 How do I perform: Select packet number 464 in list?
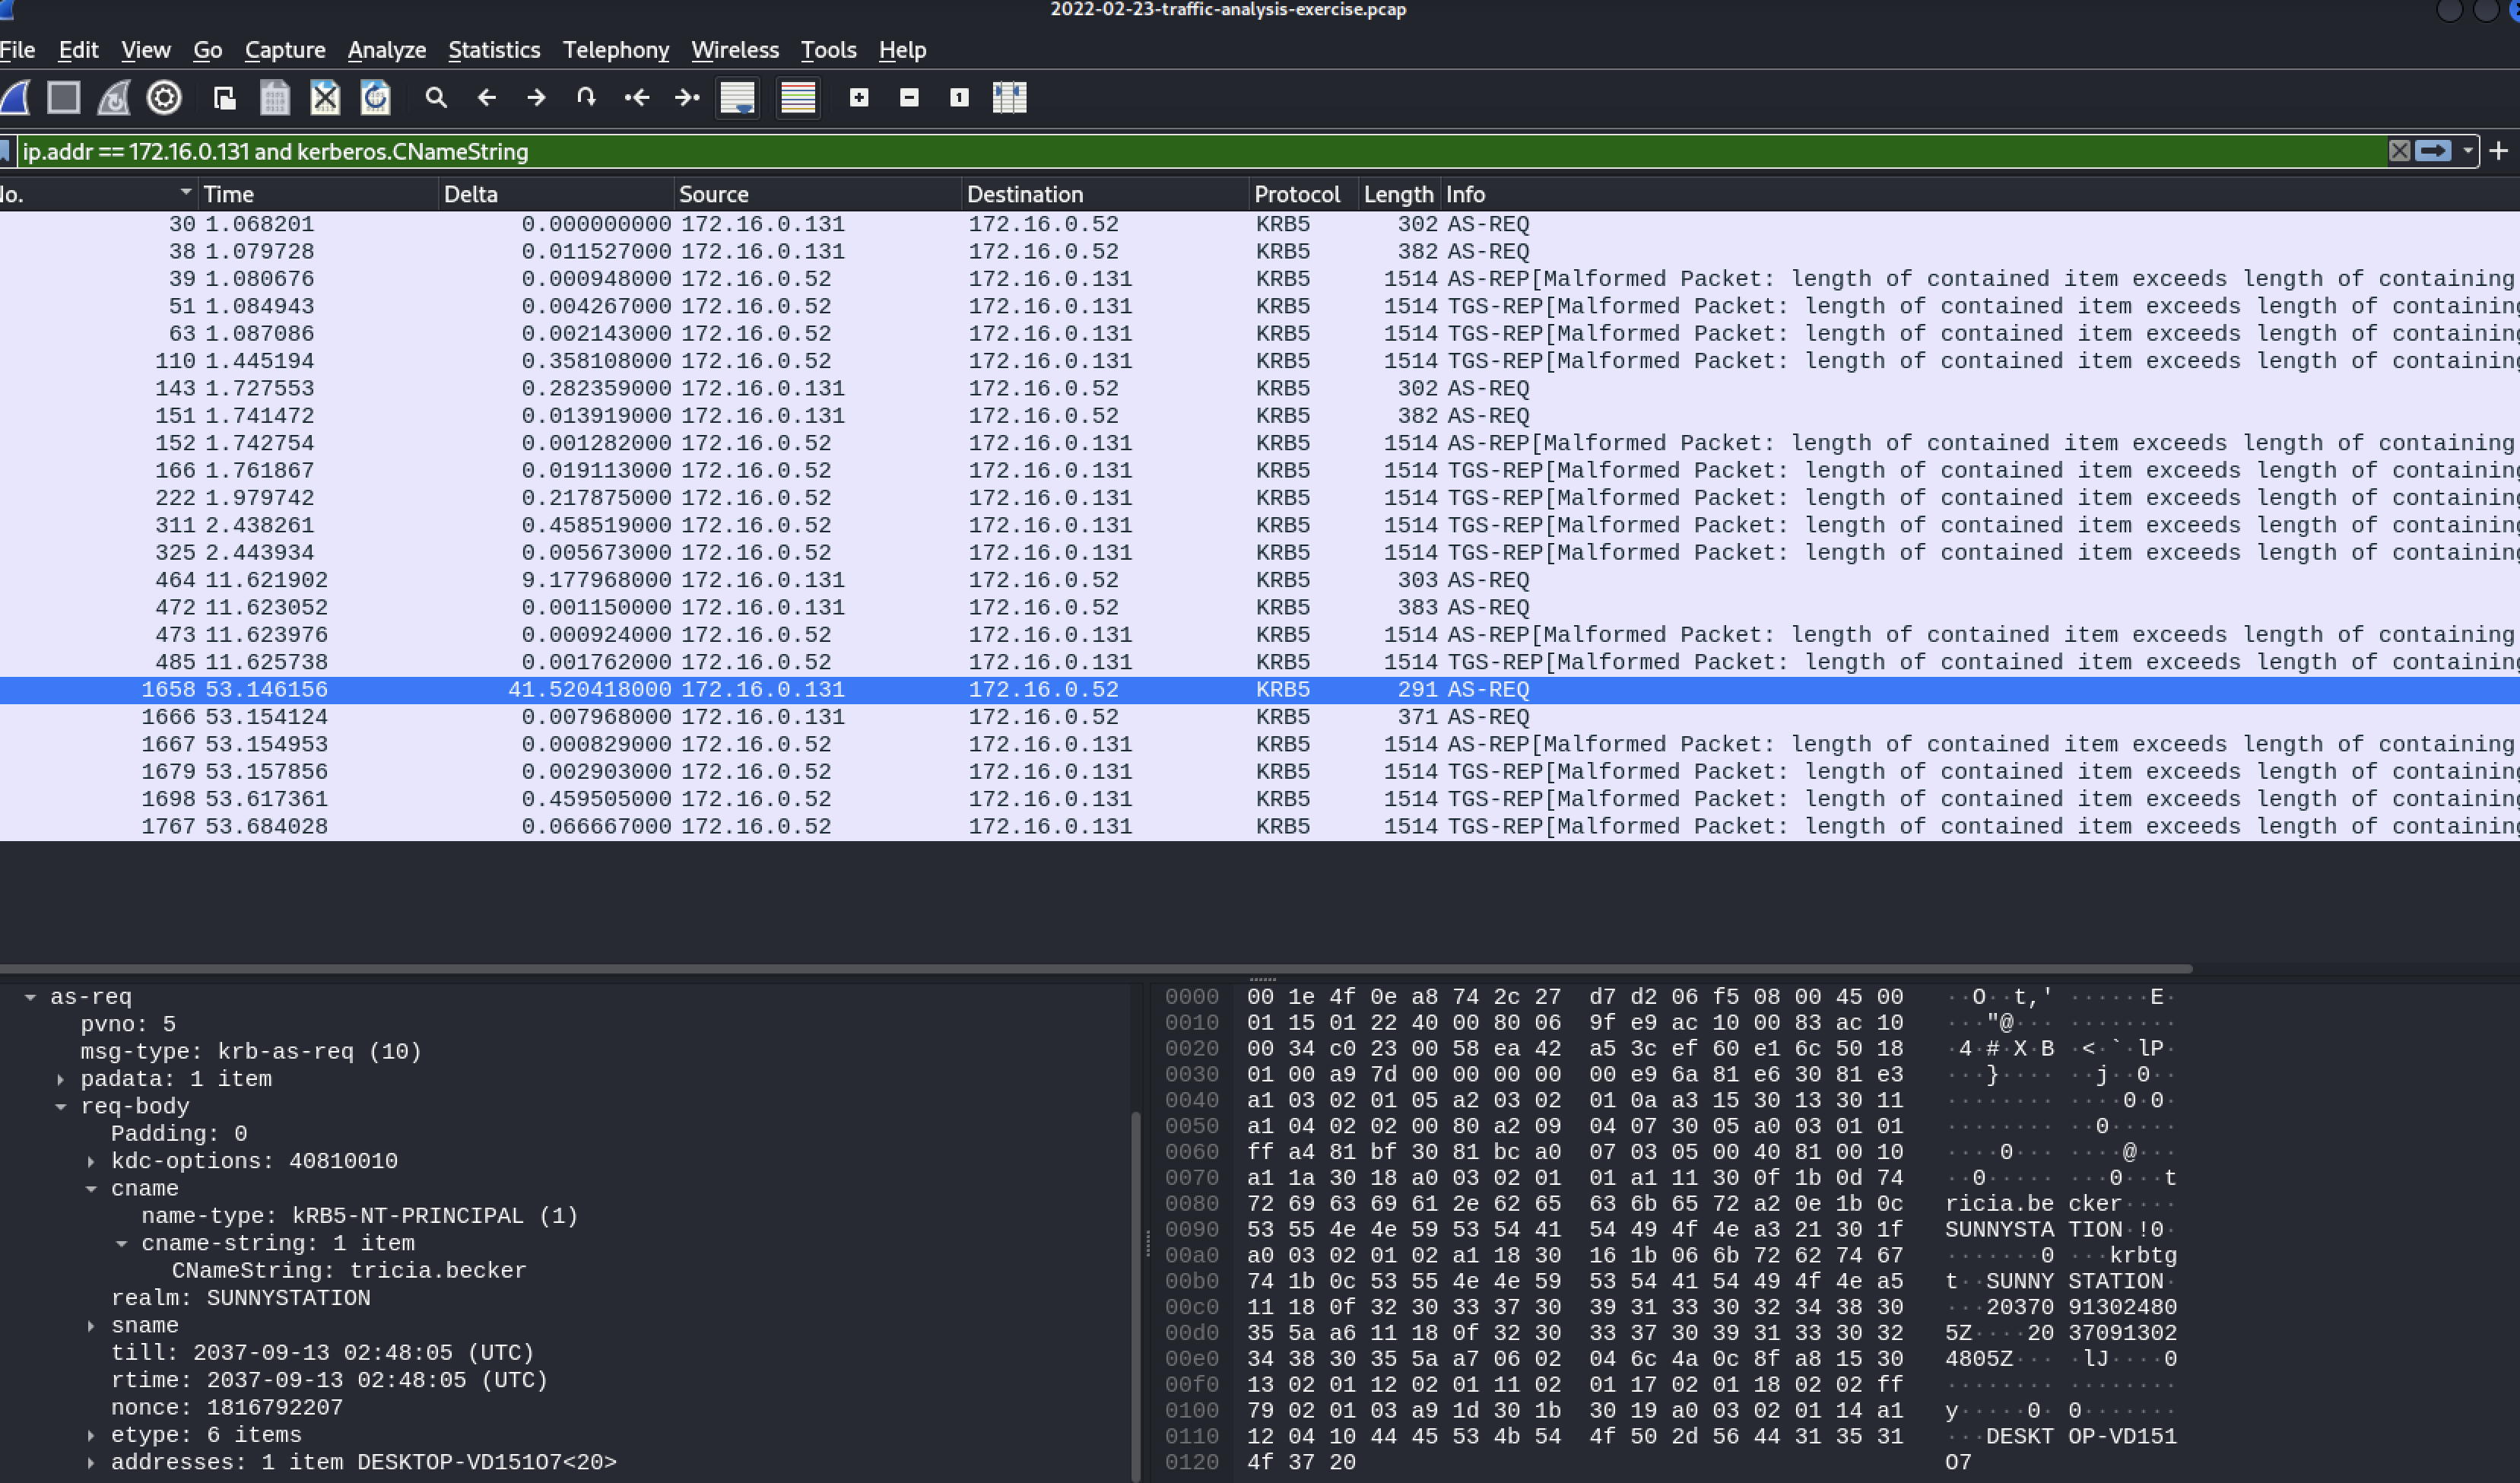tap(700, 580)
